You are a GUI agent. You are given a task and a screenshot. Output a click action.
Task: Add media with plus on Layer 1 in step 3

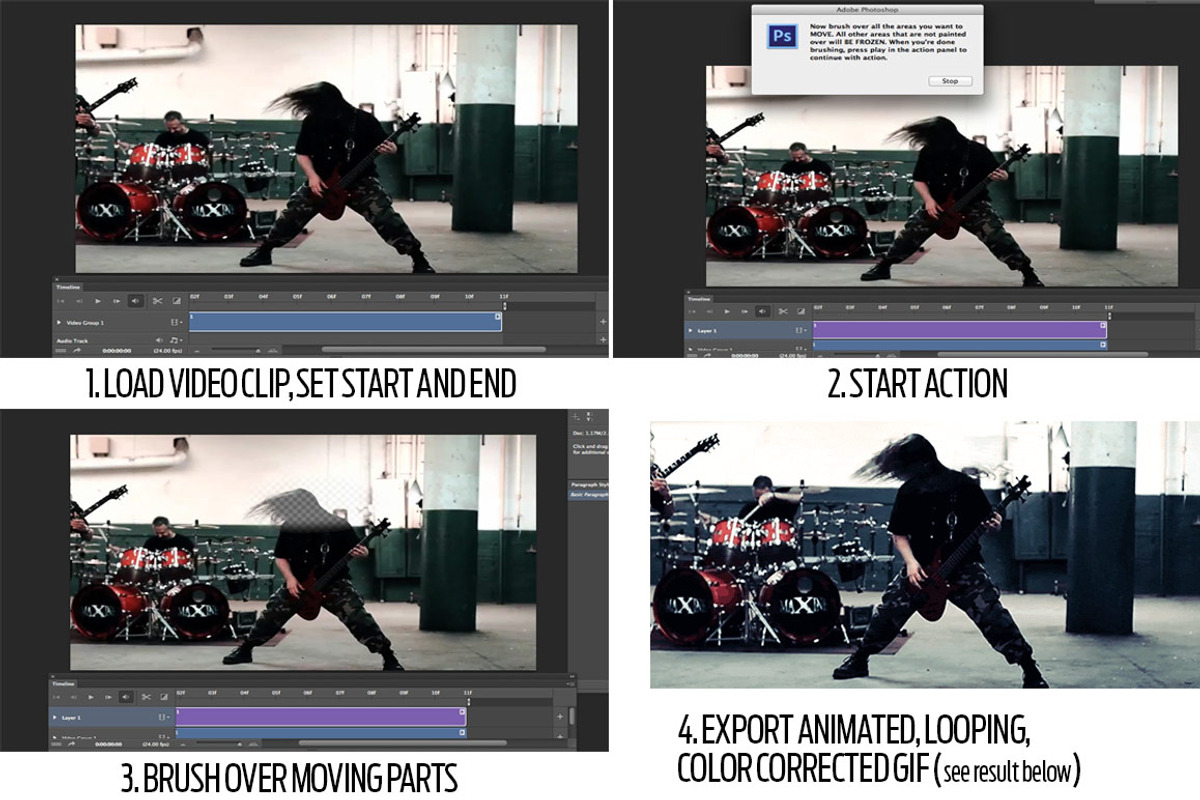[x=560, y=716]
